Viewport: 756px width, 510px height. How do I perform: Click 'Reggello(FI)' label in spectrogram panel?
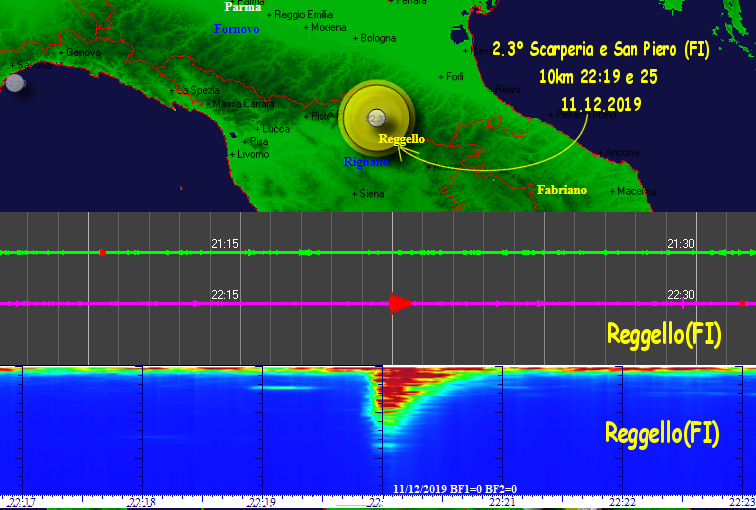[662, 432]
